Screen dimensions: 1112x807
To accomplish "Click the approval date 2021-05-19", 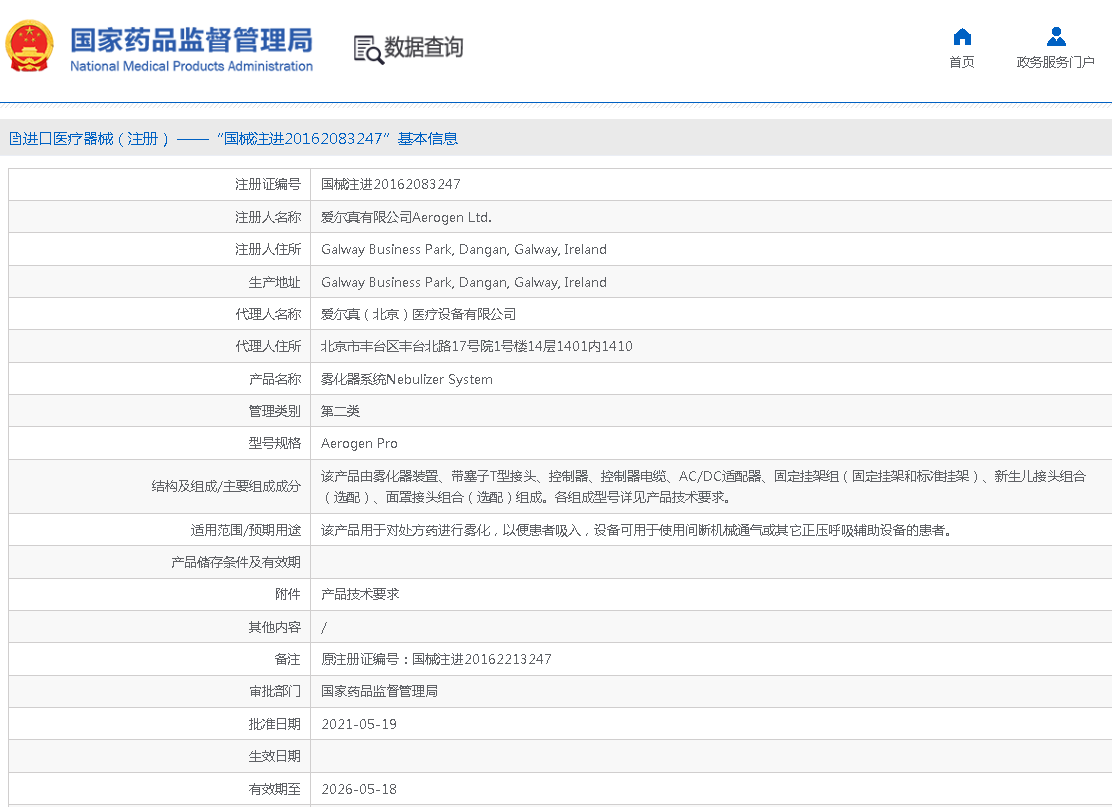I will pyautogui.click(x=359, y=724).
